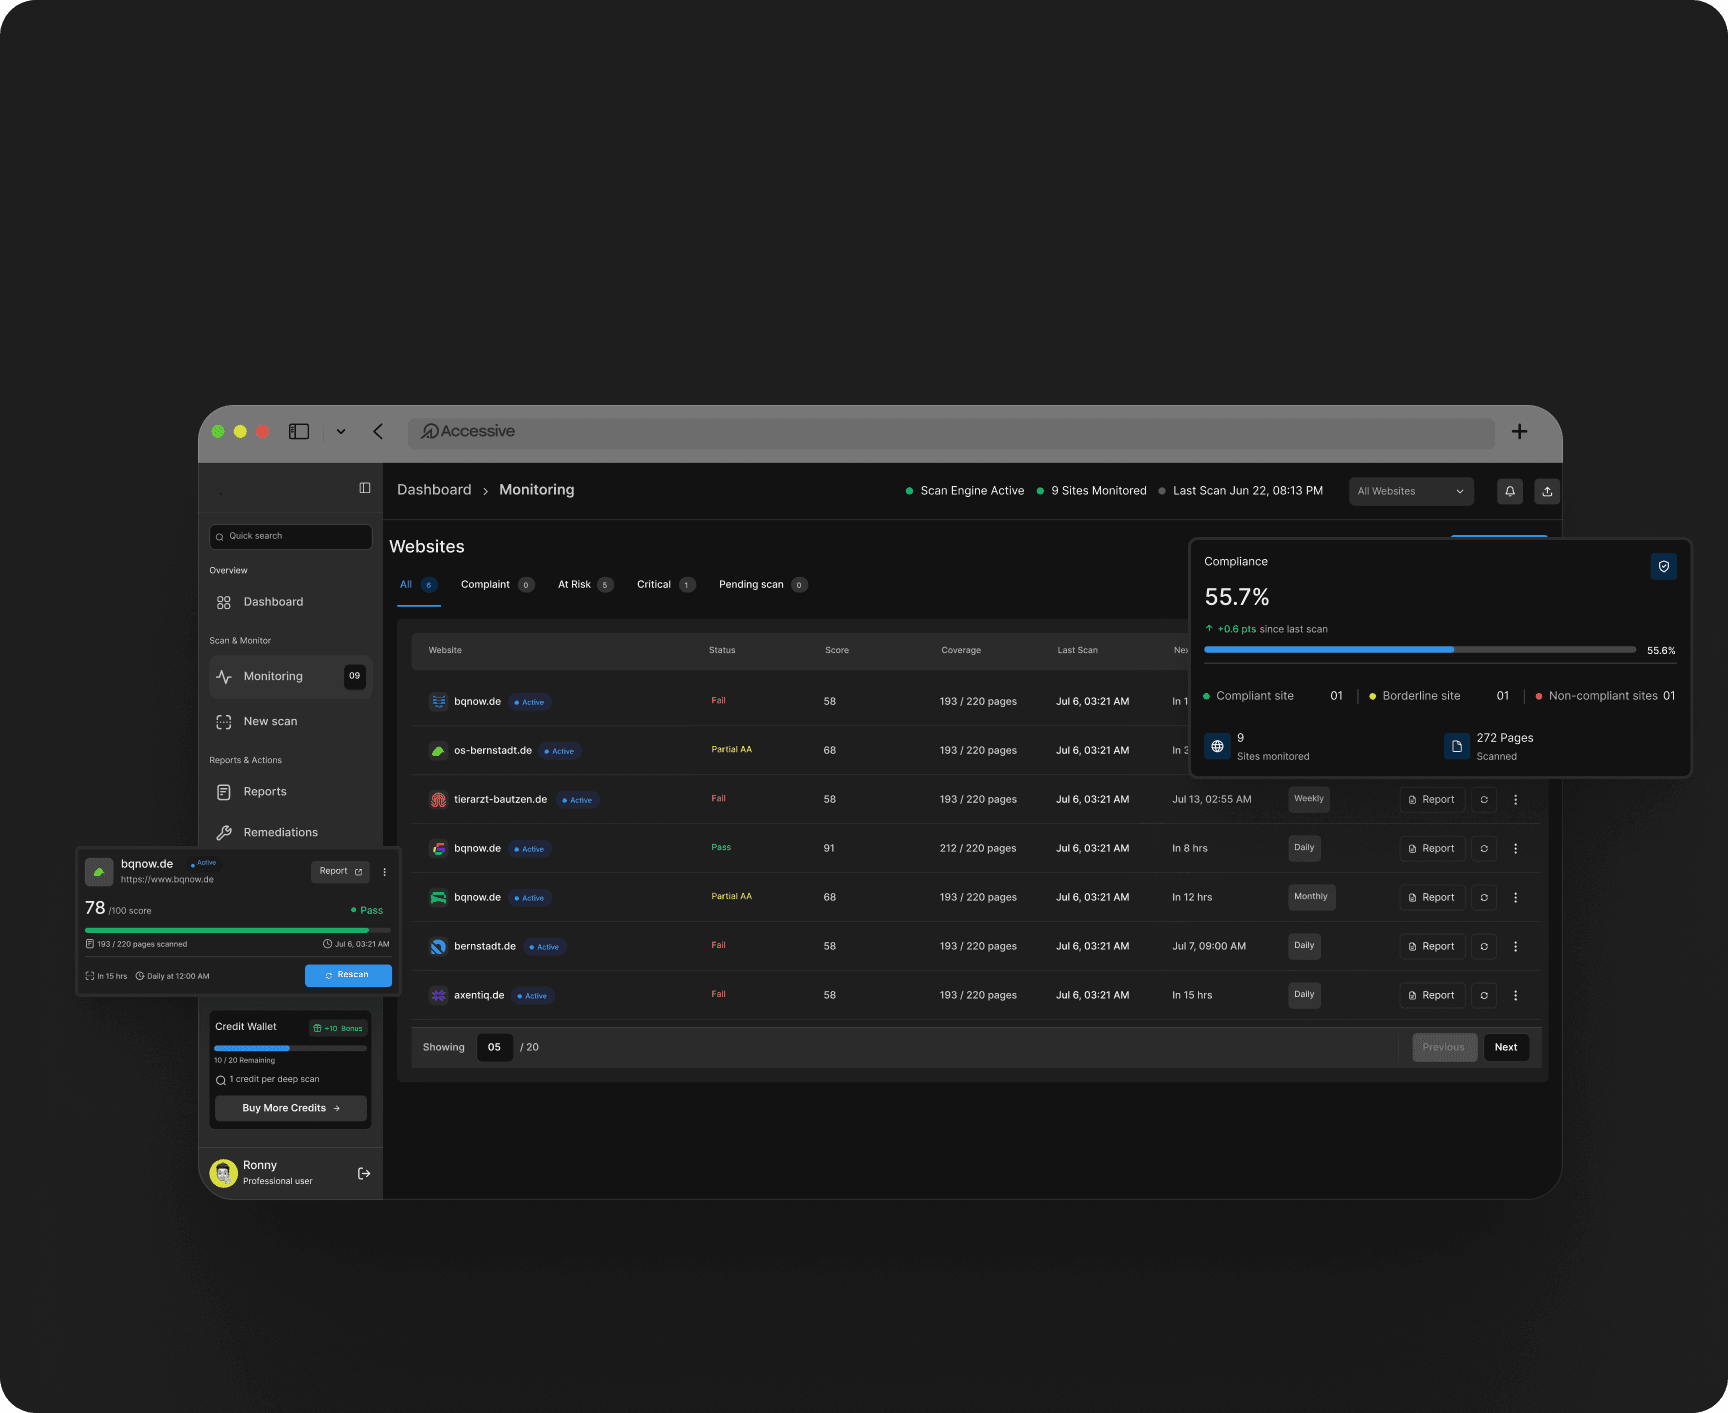
Task: Open notifications with the bell icon
Action: (1510, 491)
